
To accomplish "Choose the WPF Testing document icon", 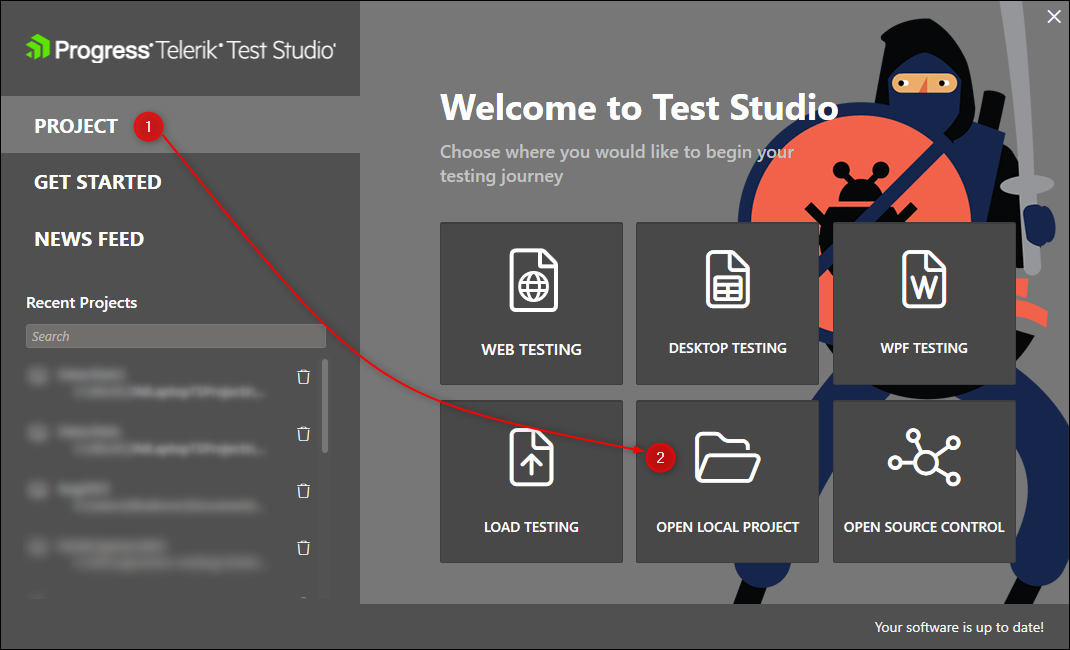I will (x=924, y=280).
